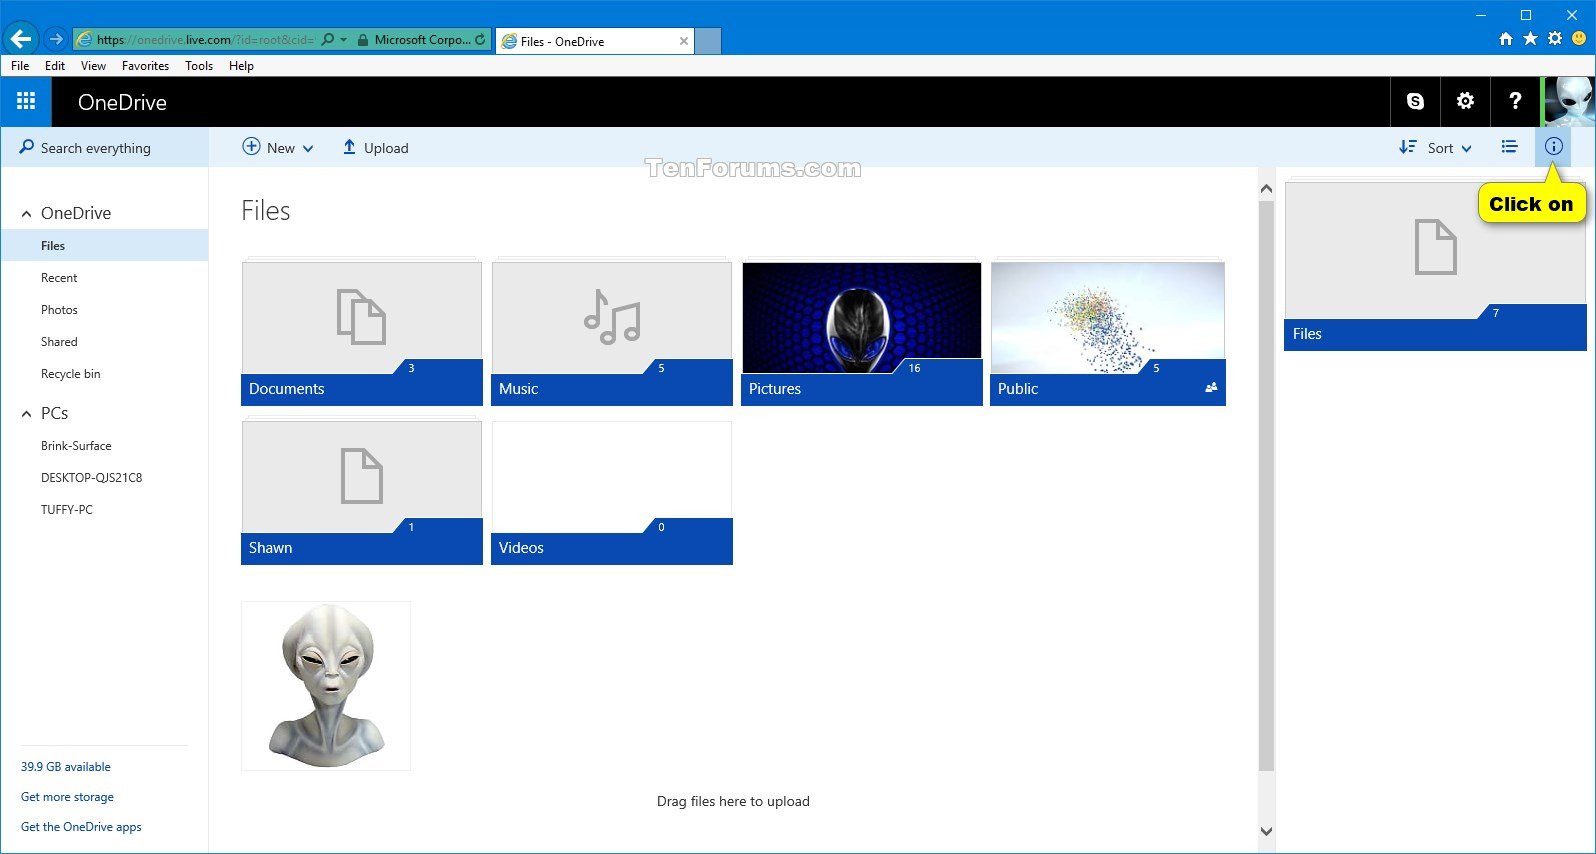Viewport: 1596px width, 854px height.
Task: Click 39.9 GB available link
Action: (x=66, y=767)
